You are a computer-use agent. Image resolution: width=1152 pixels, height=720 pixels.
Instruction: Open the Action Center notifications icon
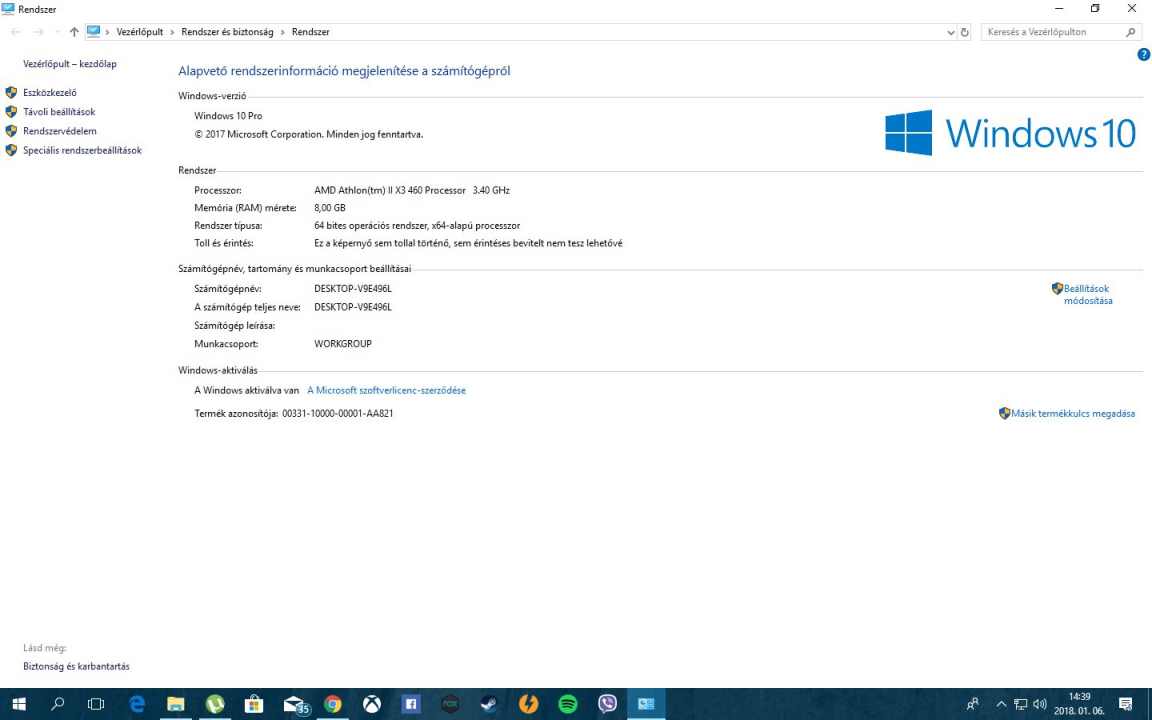coord(1126,705)
